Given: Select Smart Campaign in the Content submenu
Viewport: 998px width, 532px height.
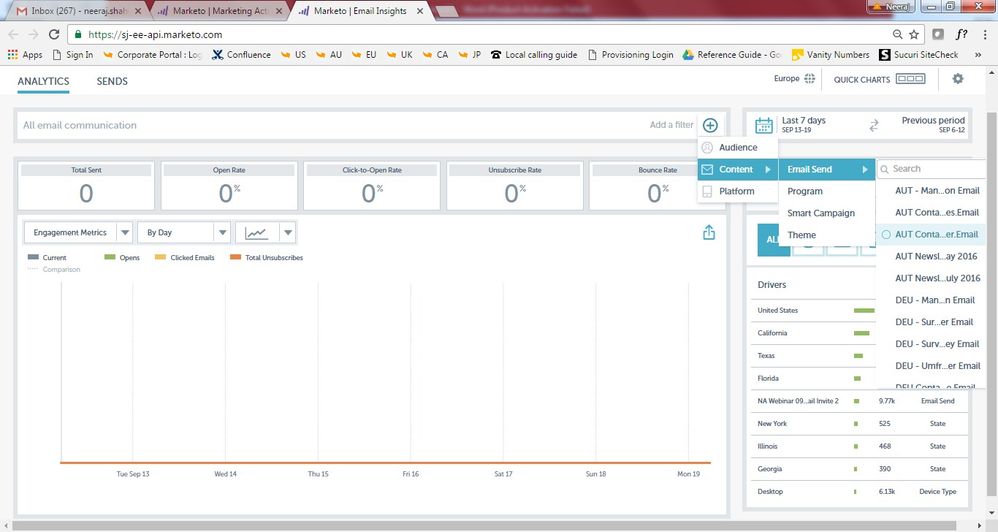Looking at the screenshot, I should 820,213.
